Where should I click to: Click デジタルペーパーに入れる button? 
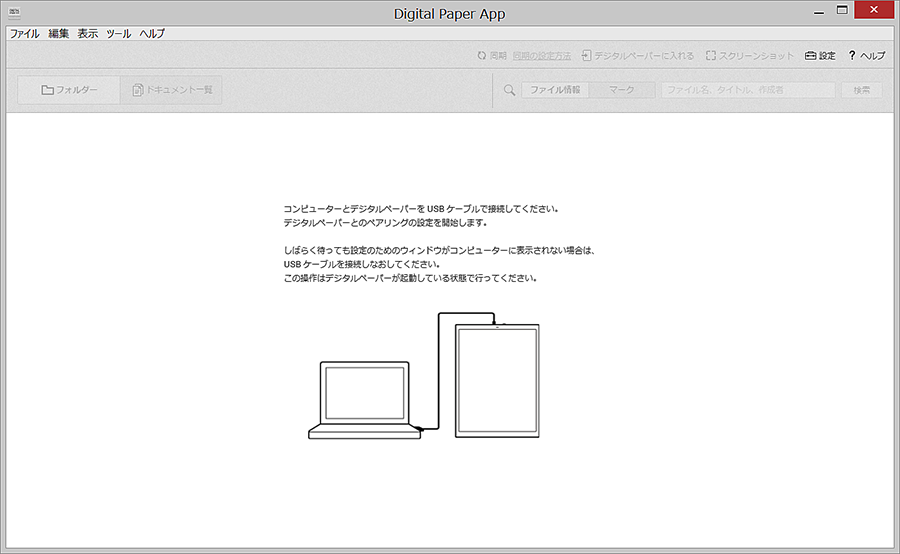[638, 56]
